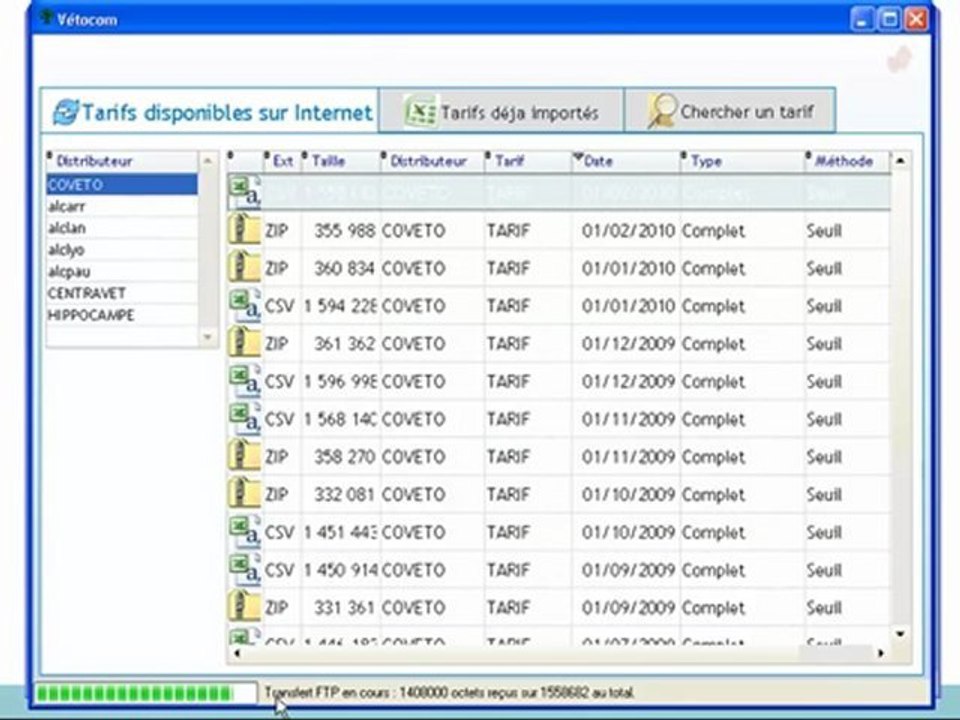960x720 pixels.
Task: Click CSV icon for 1 450 914 row
Action: click(245, 569)
